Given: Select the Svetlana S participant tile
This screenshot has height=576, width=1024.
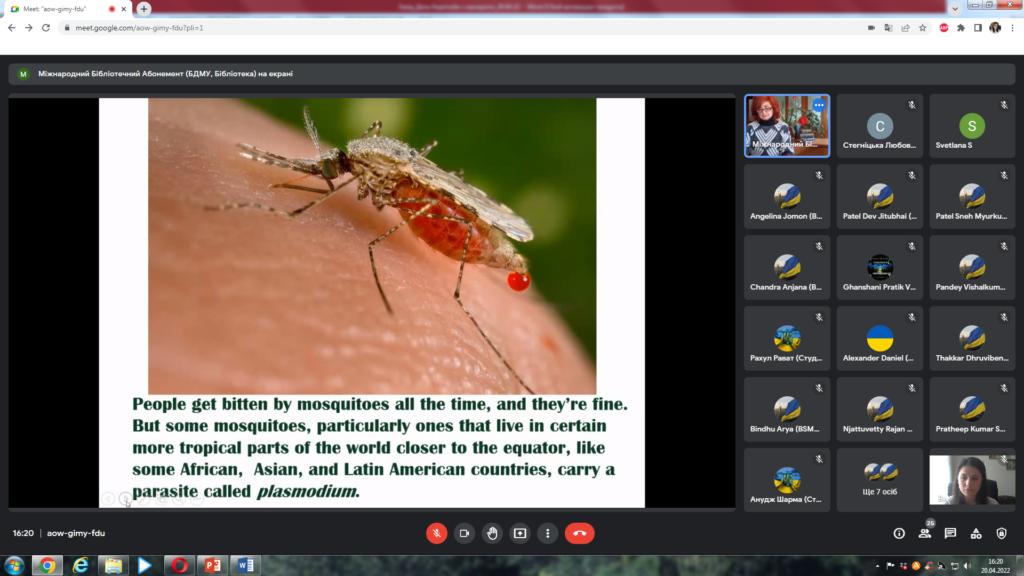Looking at the screenshot, I should (x=971, y=126).
